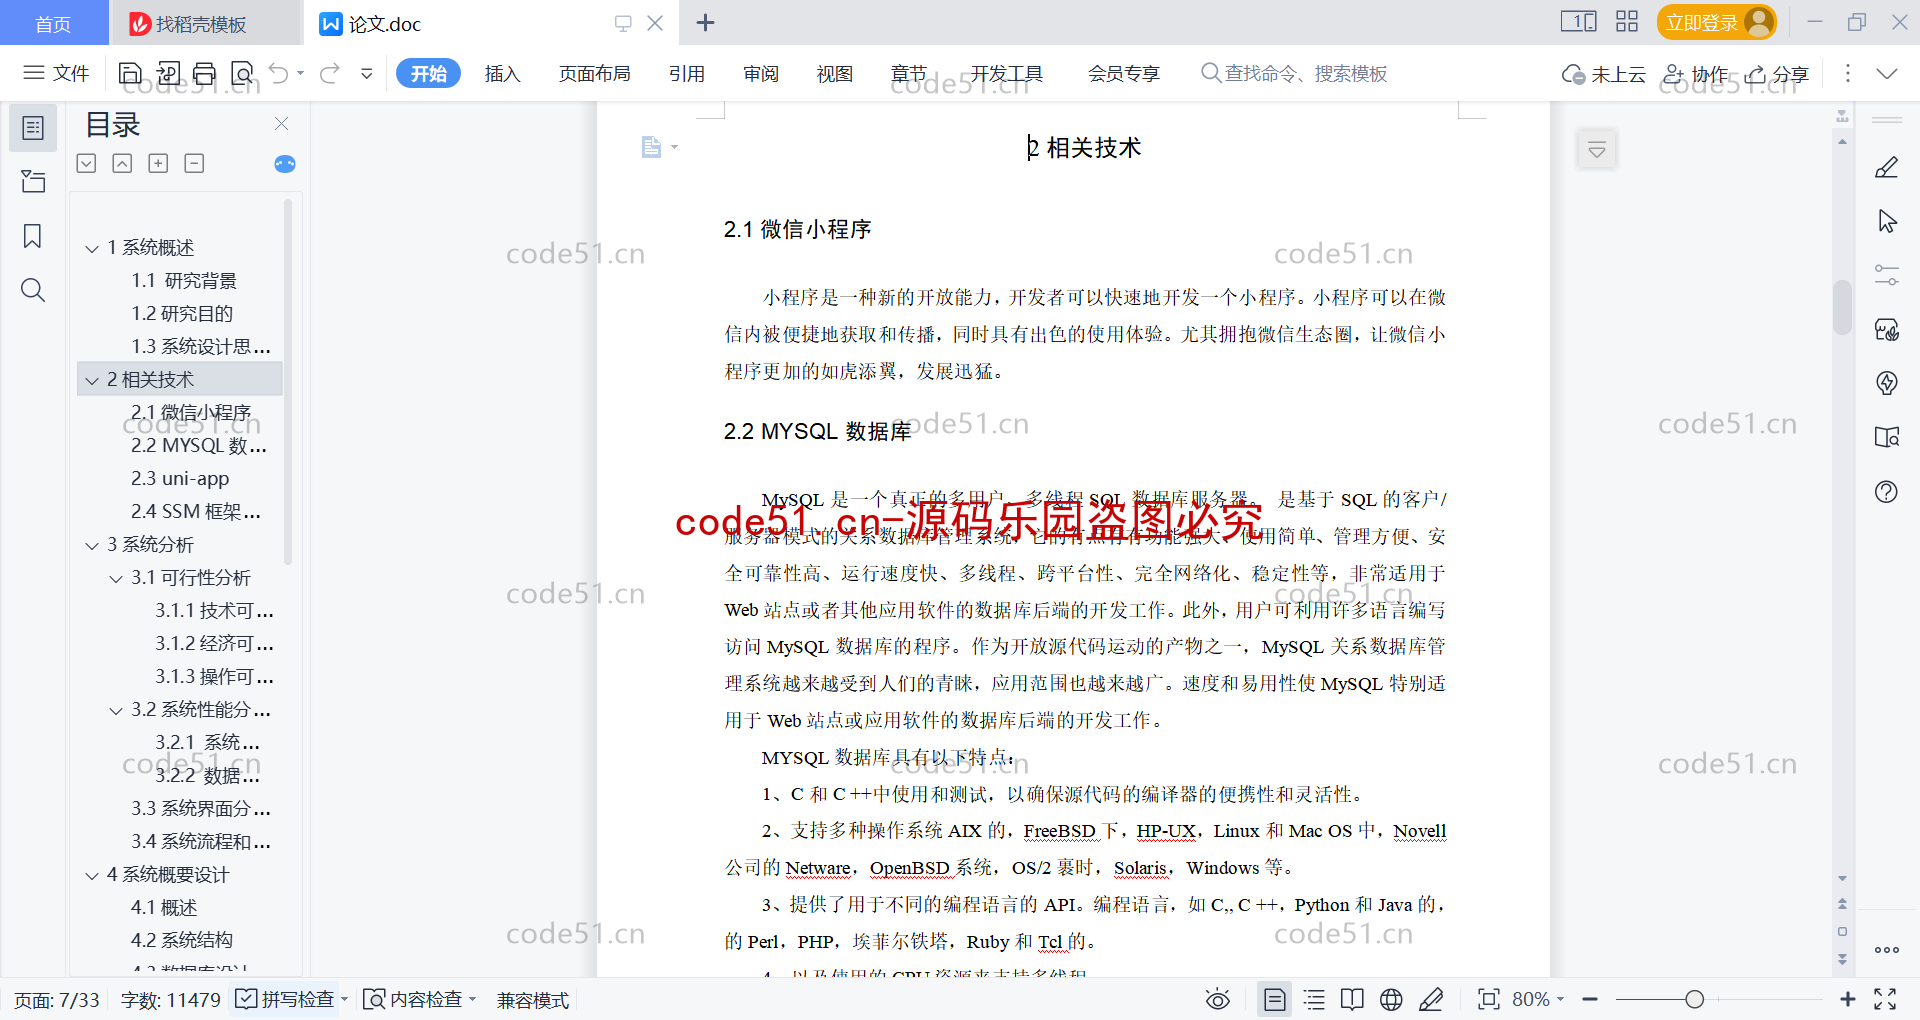Open the quick access toolbar customize dropdown
1920x1020 pixels.
click(x=367, y=73)
